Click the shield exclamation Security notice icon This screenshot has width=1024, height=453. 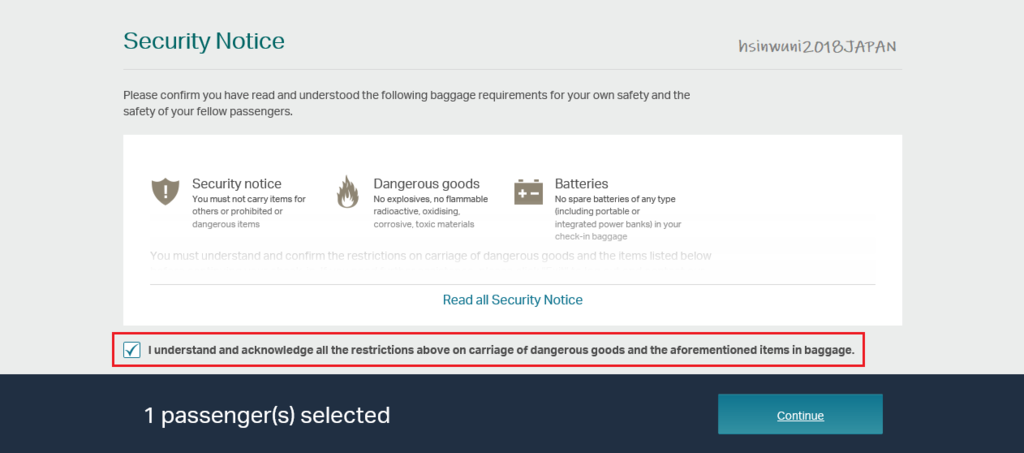165,191
